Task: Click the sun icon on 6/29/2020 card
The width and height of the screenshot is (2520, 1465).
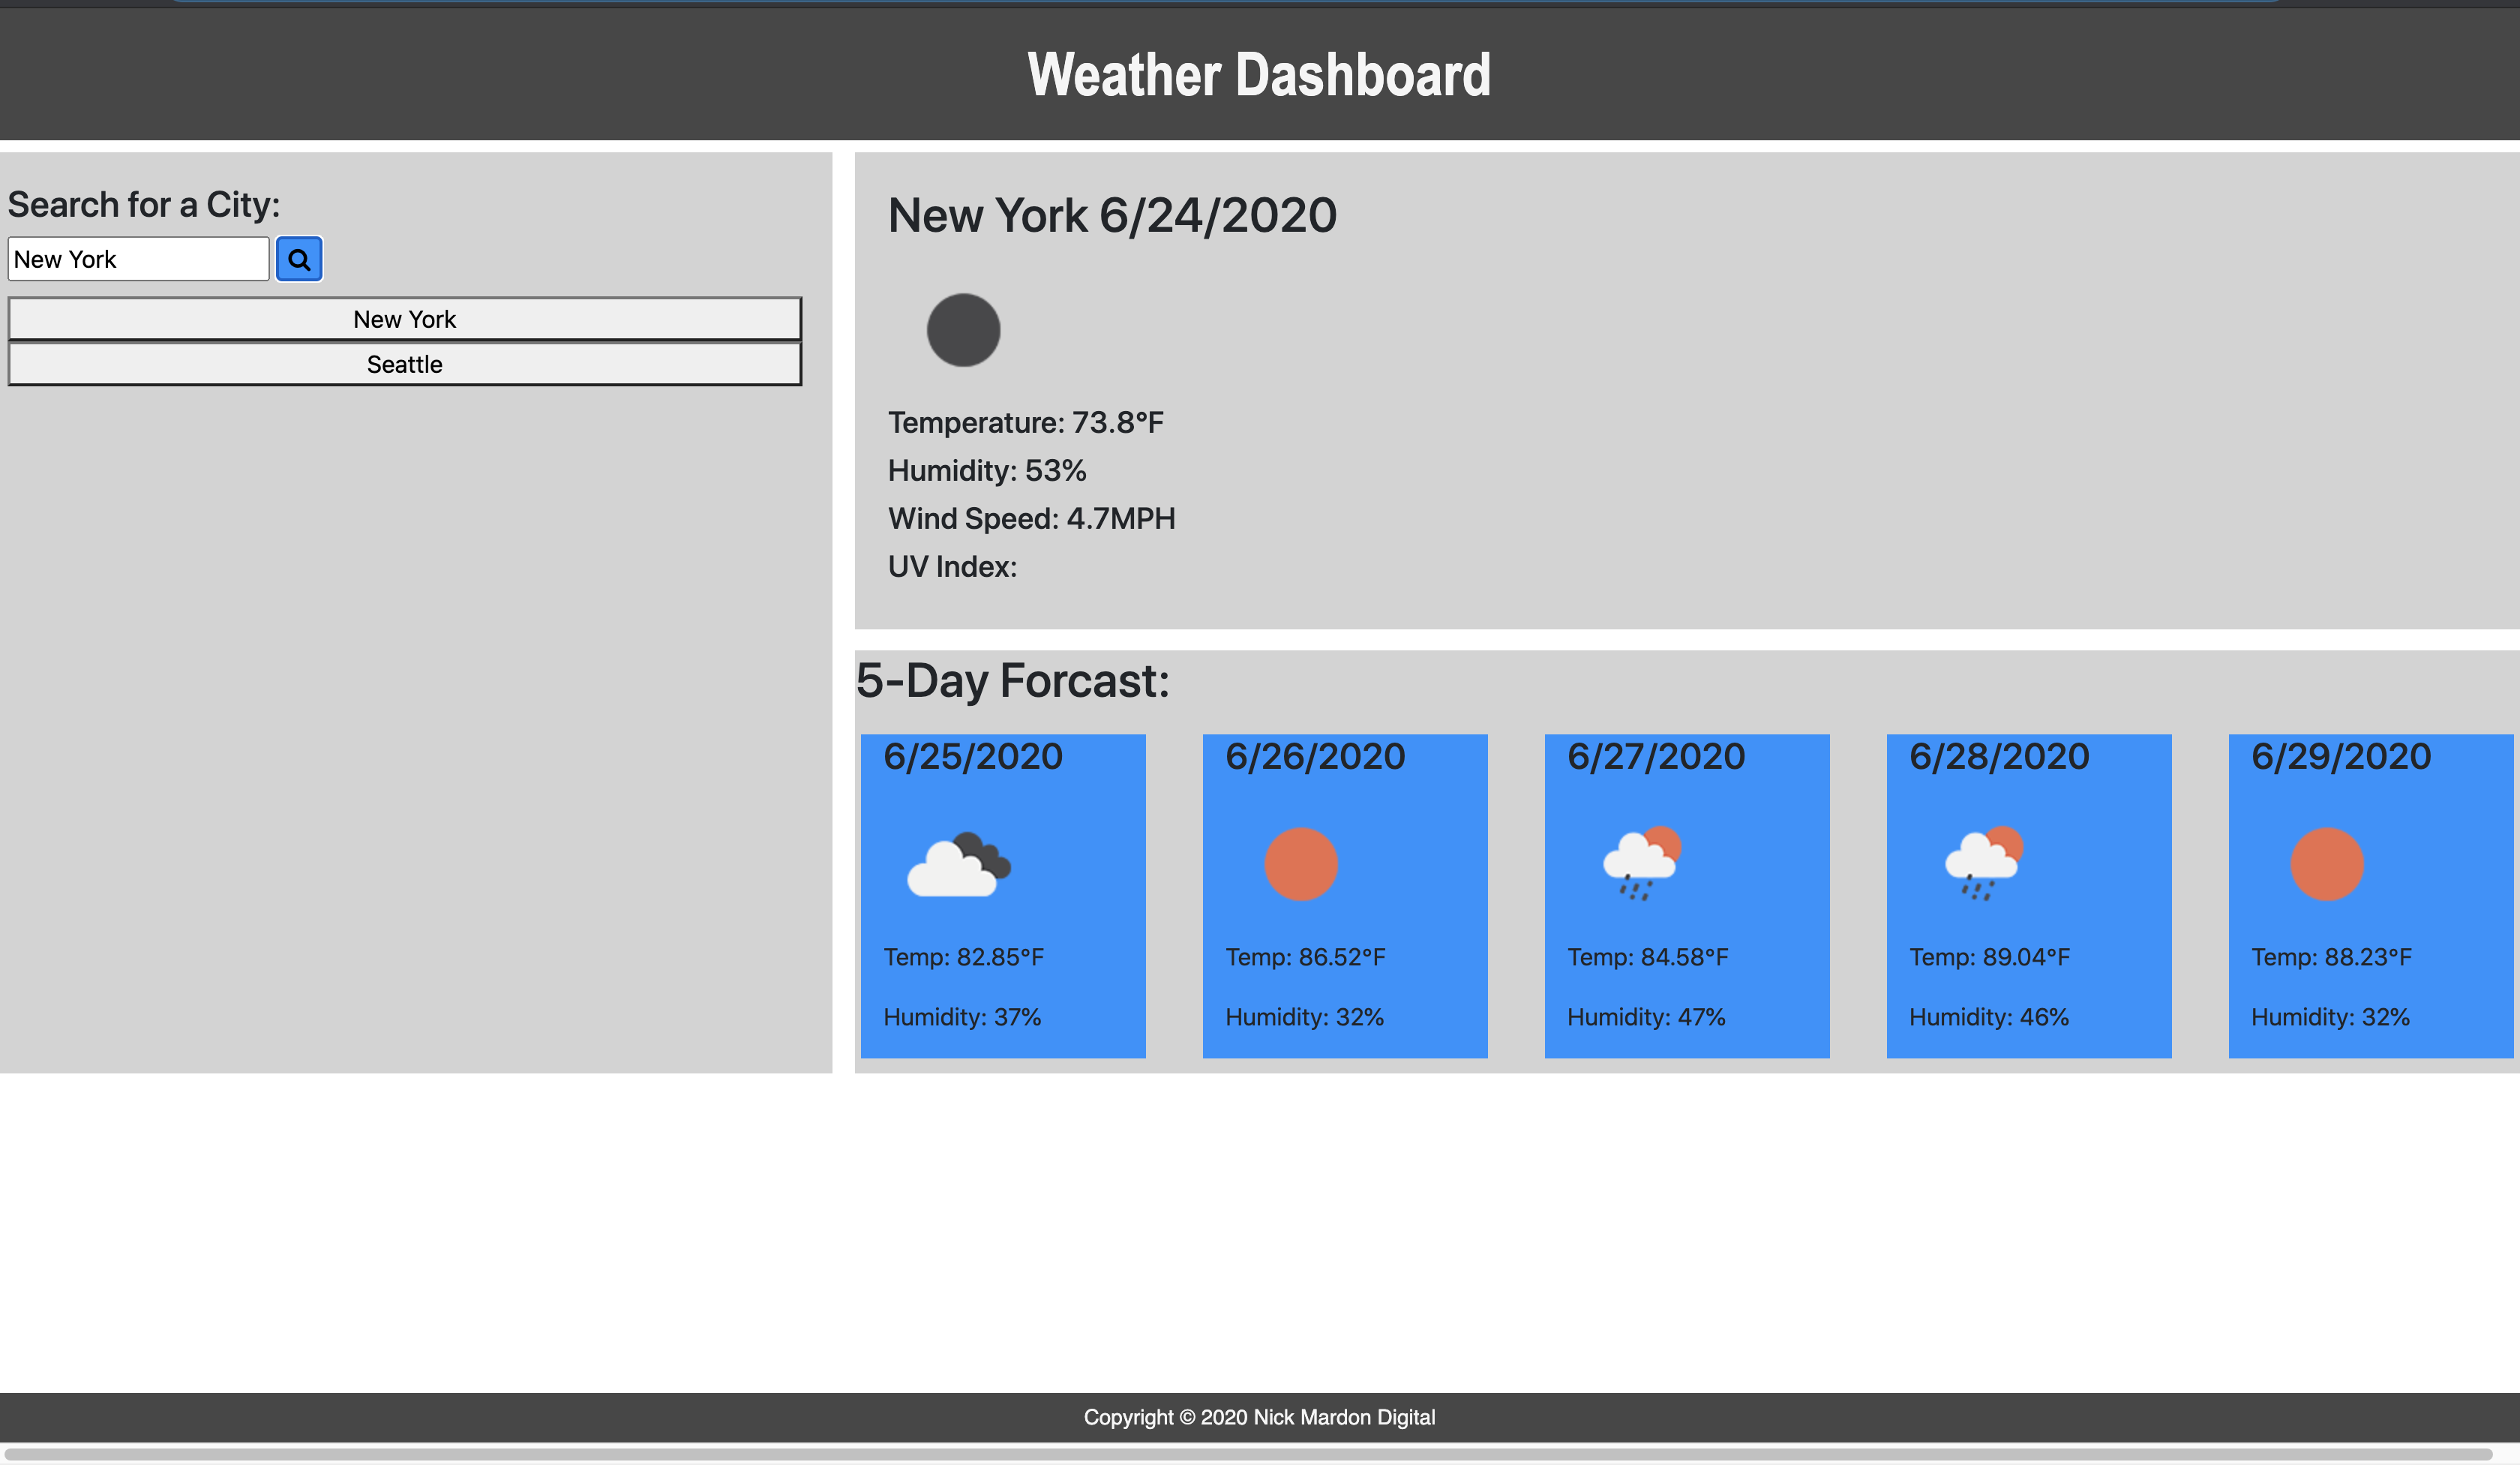Action: 2328,865
